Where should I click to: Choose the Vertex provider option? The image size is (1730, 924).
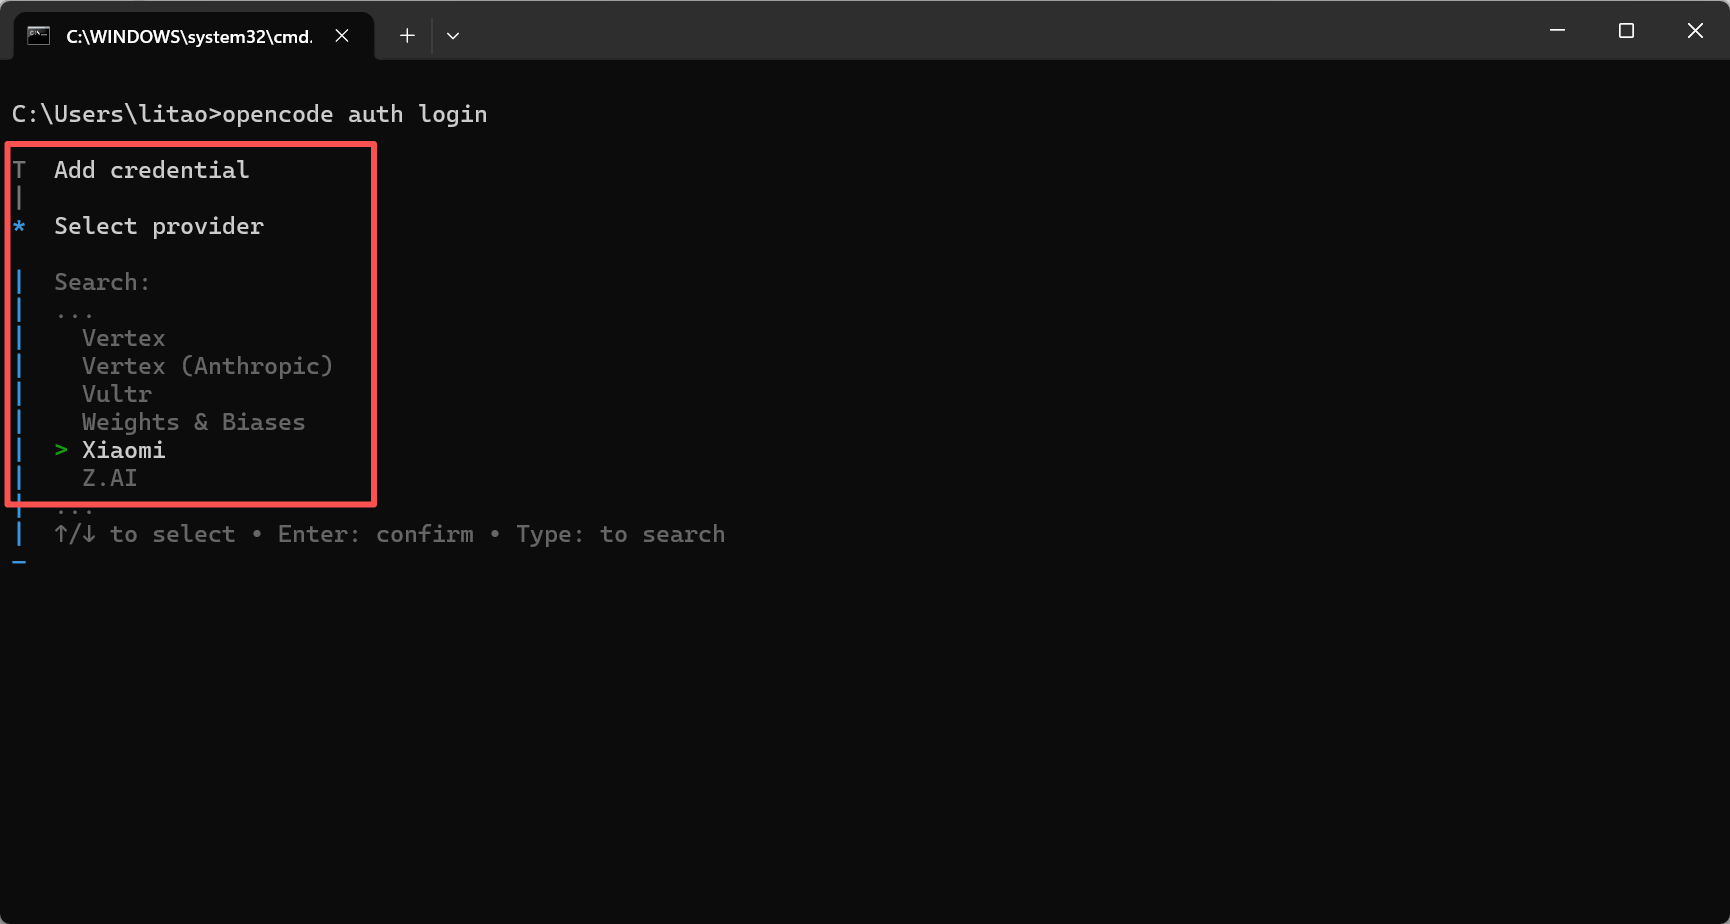pos(124,338)
